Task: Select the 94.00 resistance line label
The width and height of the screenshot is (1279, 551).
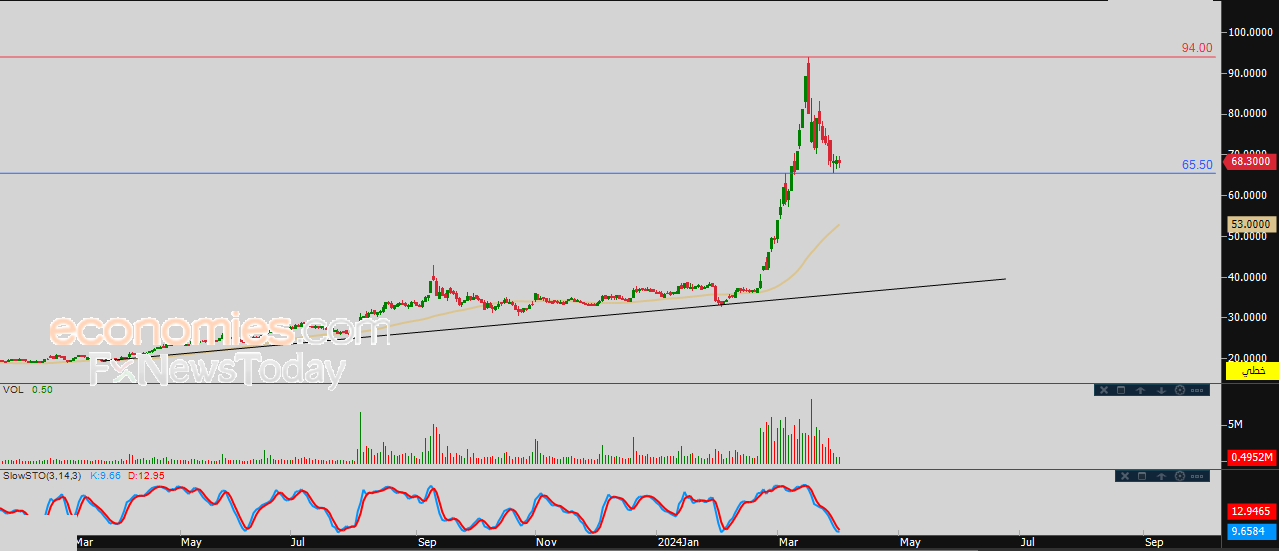Action: click(1197, 48)
